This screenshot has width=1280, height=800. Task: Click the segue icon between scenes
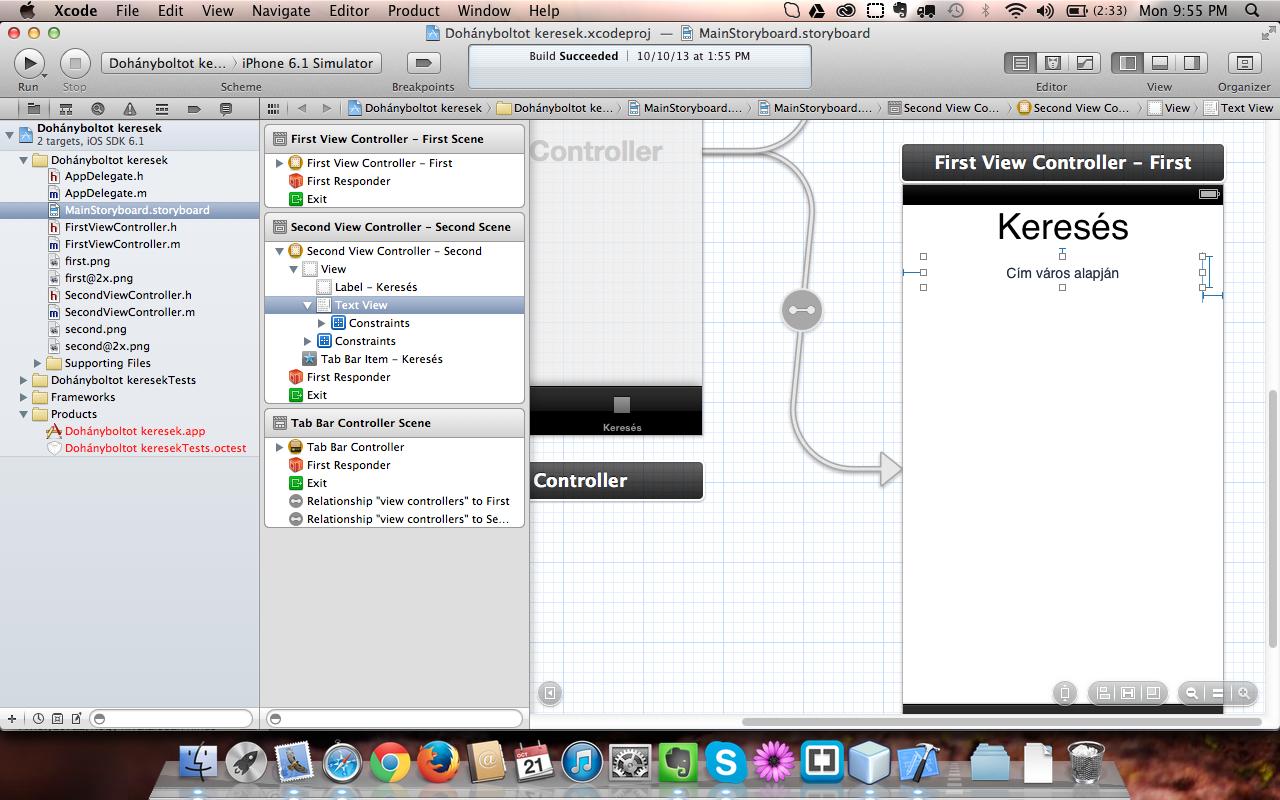(x=801, y=310)
